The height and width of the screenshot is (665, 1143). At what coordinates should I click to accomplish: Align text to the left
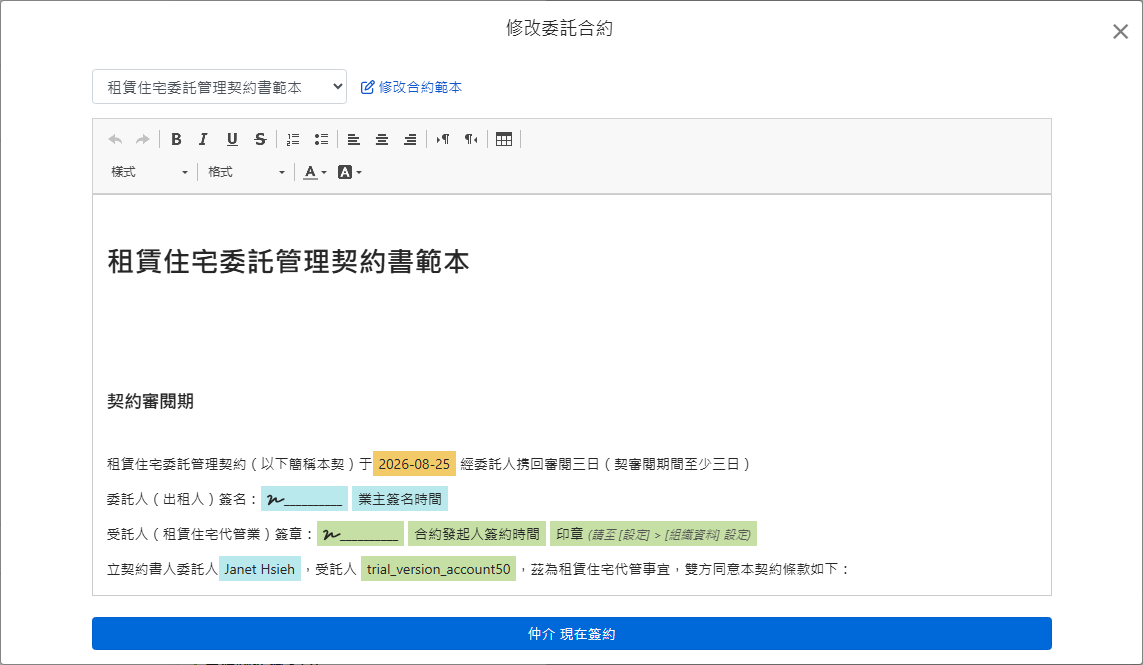354,139
